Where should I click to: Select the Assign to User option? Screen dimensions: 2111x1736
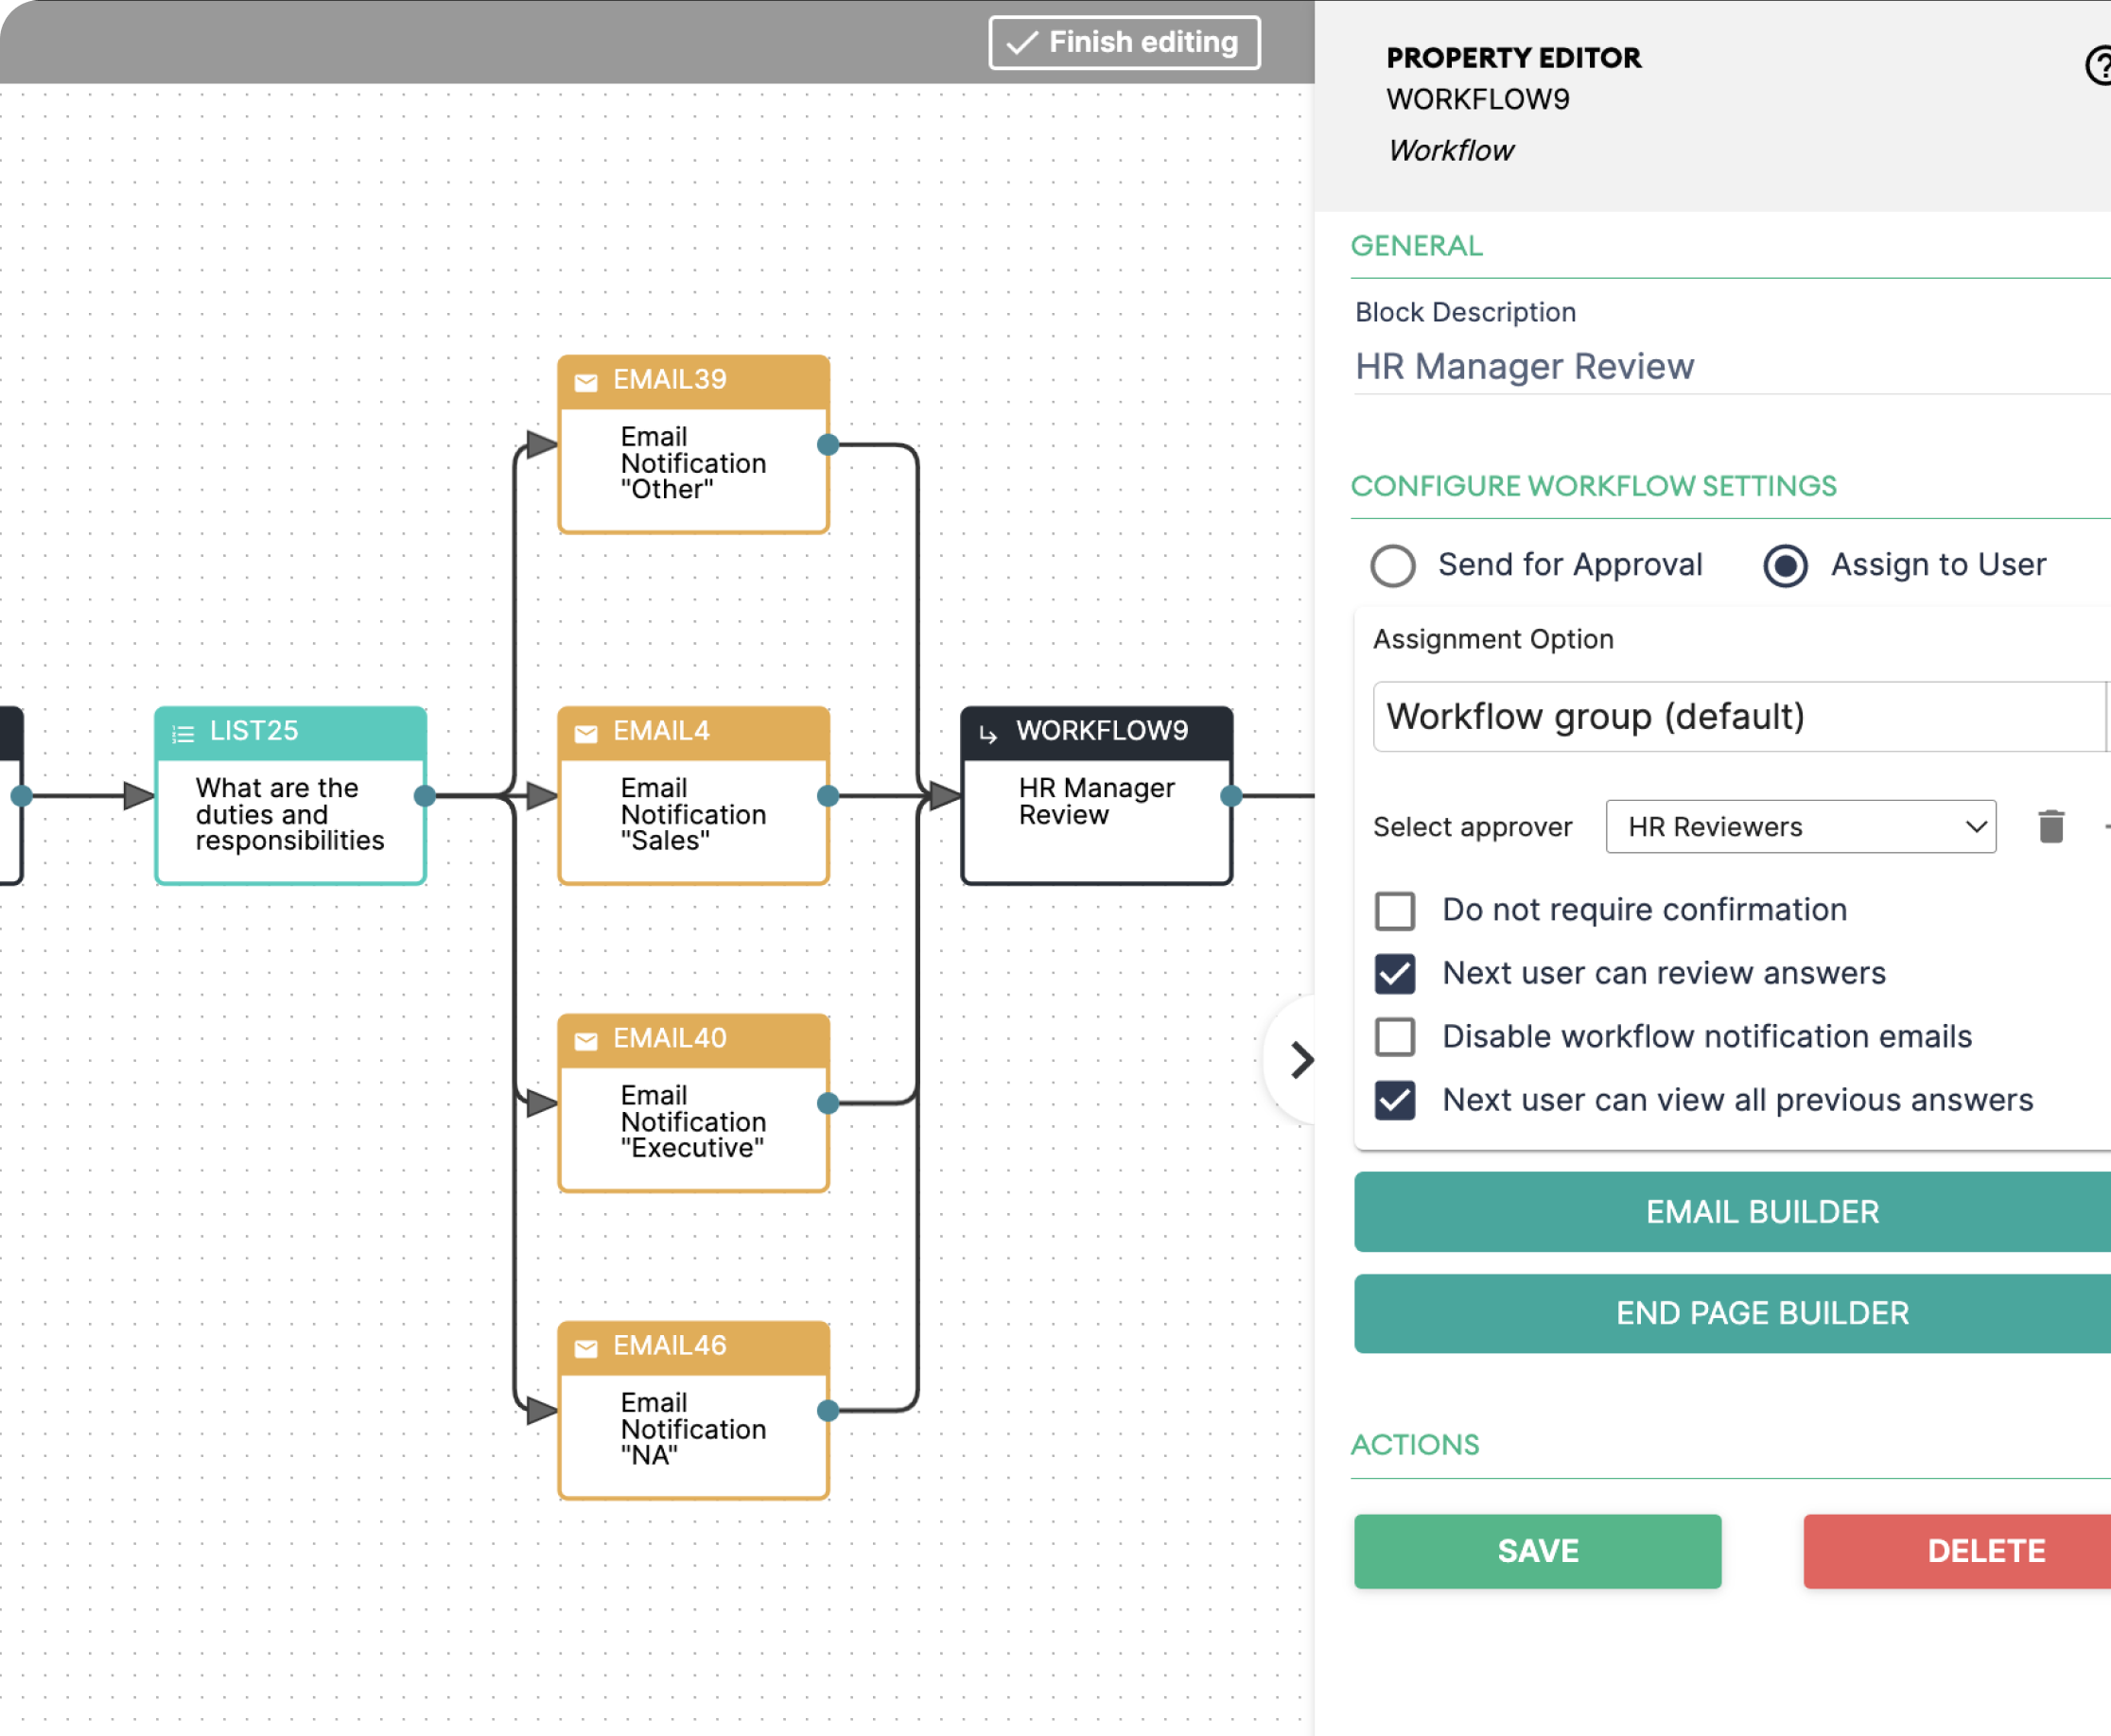[x=1785, y=565]
